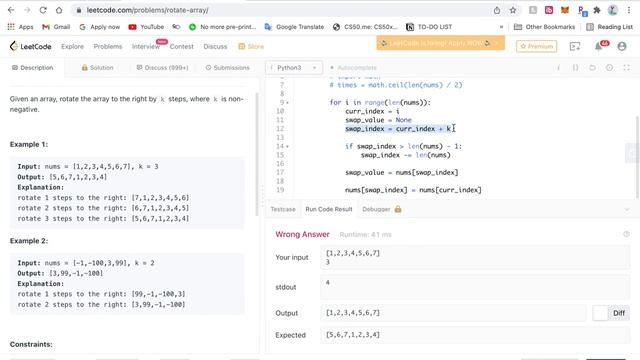640x360 pixels.
Task: Toggle the Autocomplete option
Action: pos(353,68)
